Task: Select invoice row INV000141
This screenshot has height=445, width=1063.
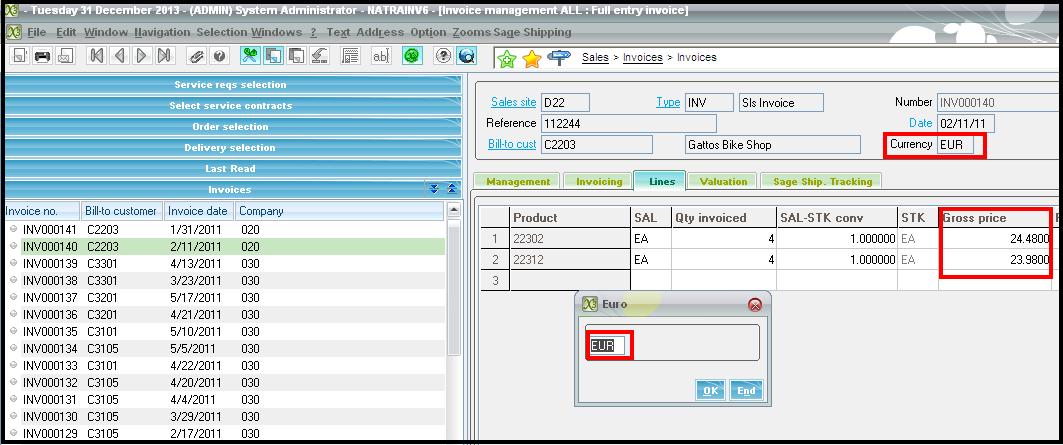Action: pos(225,230)
